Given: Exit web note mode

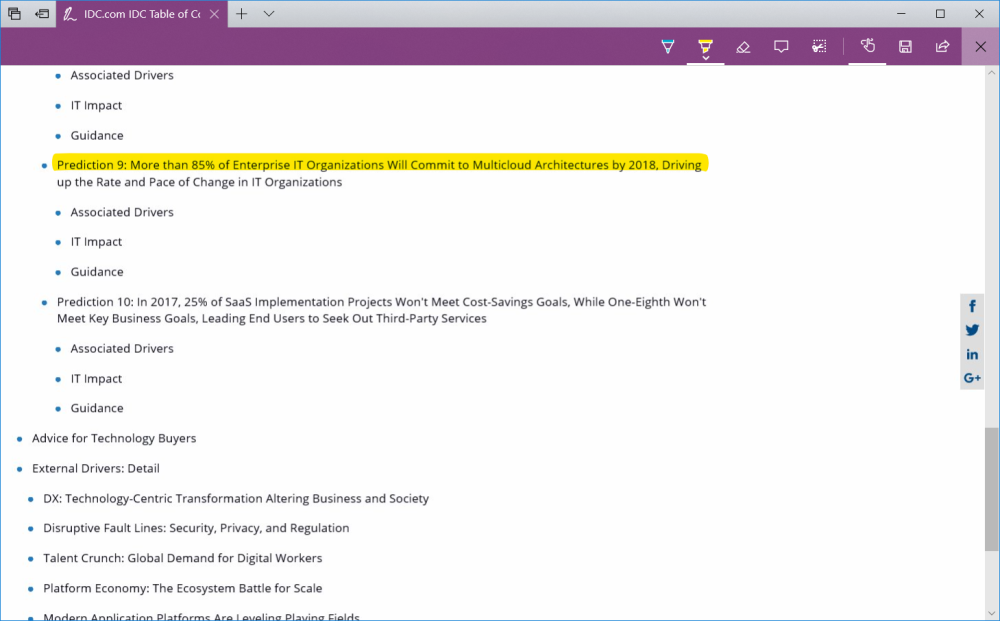Looking at the screenshot, I should [x=981, y=47].
